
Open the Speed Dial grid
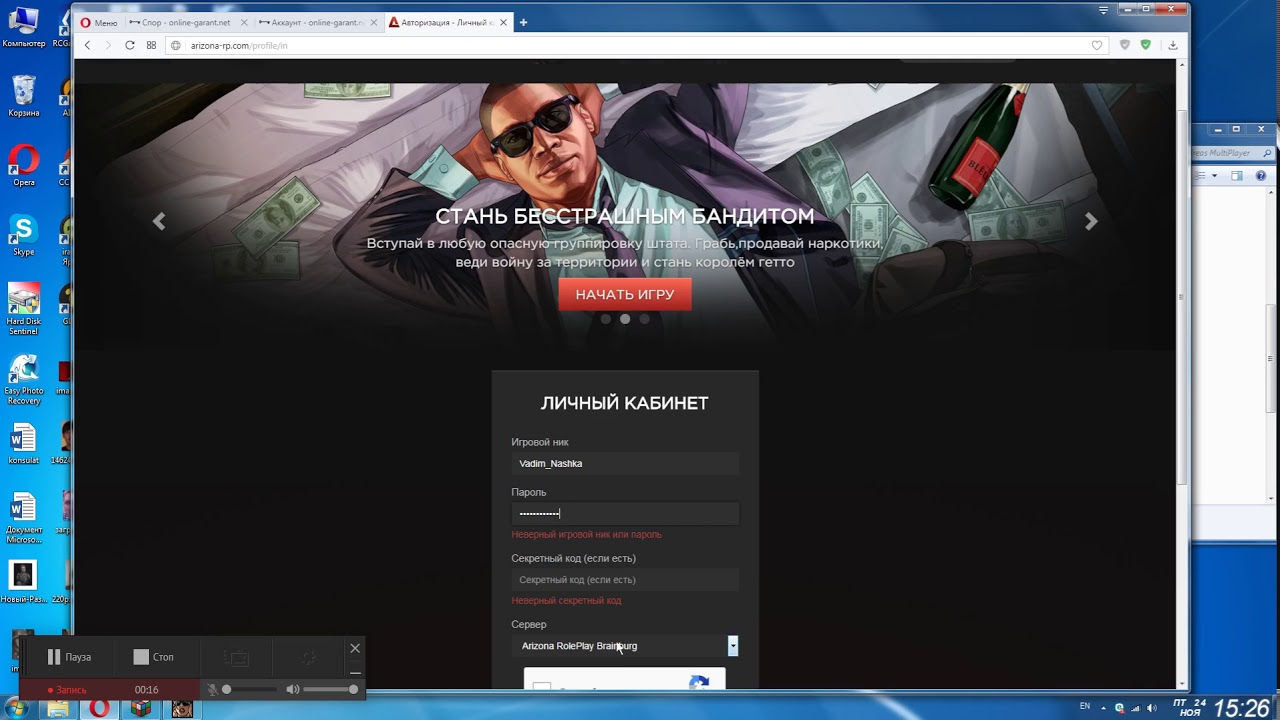pyautogui.click(x=151, y=45)
